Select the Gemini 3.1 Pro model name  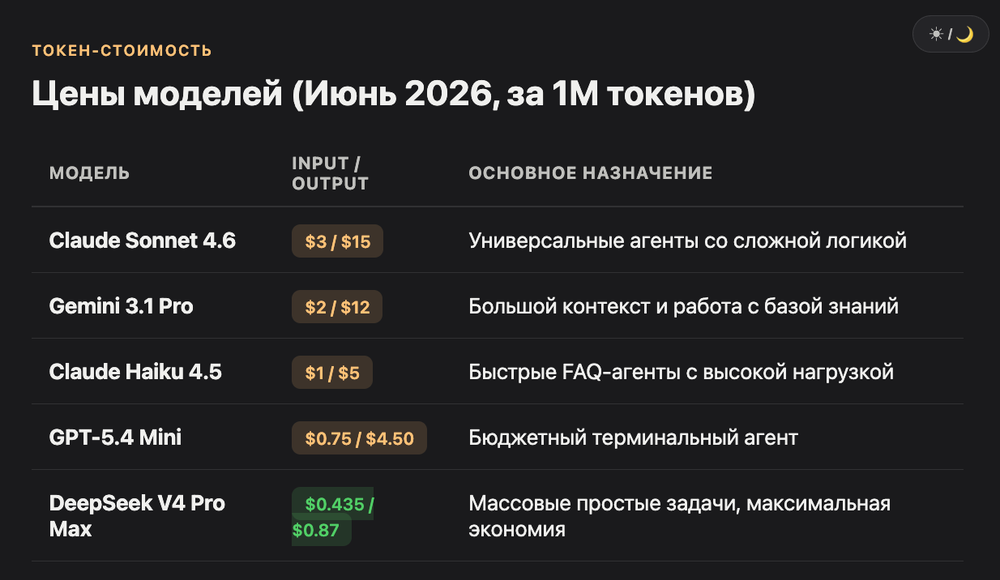tap(121, 306)
